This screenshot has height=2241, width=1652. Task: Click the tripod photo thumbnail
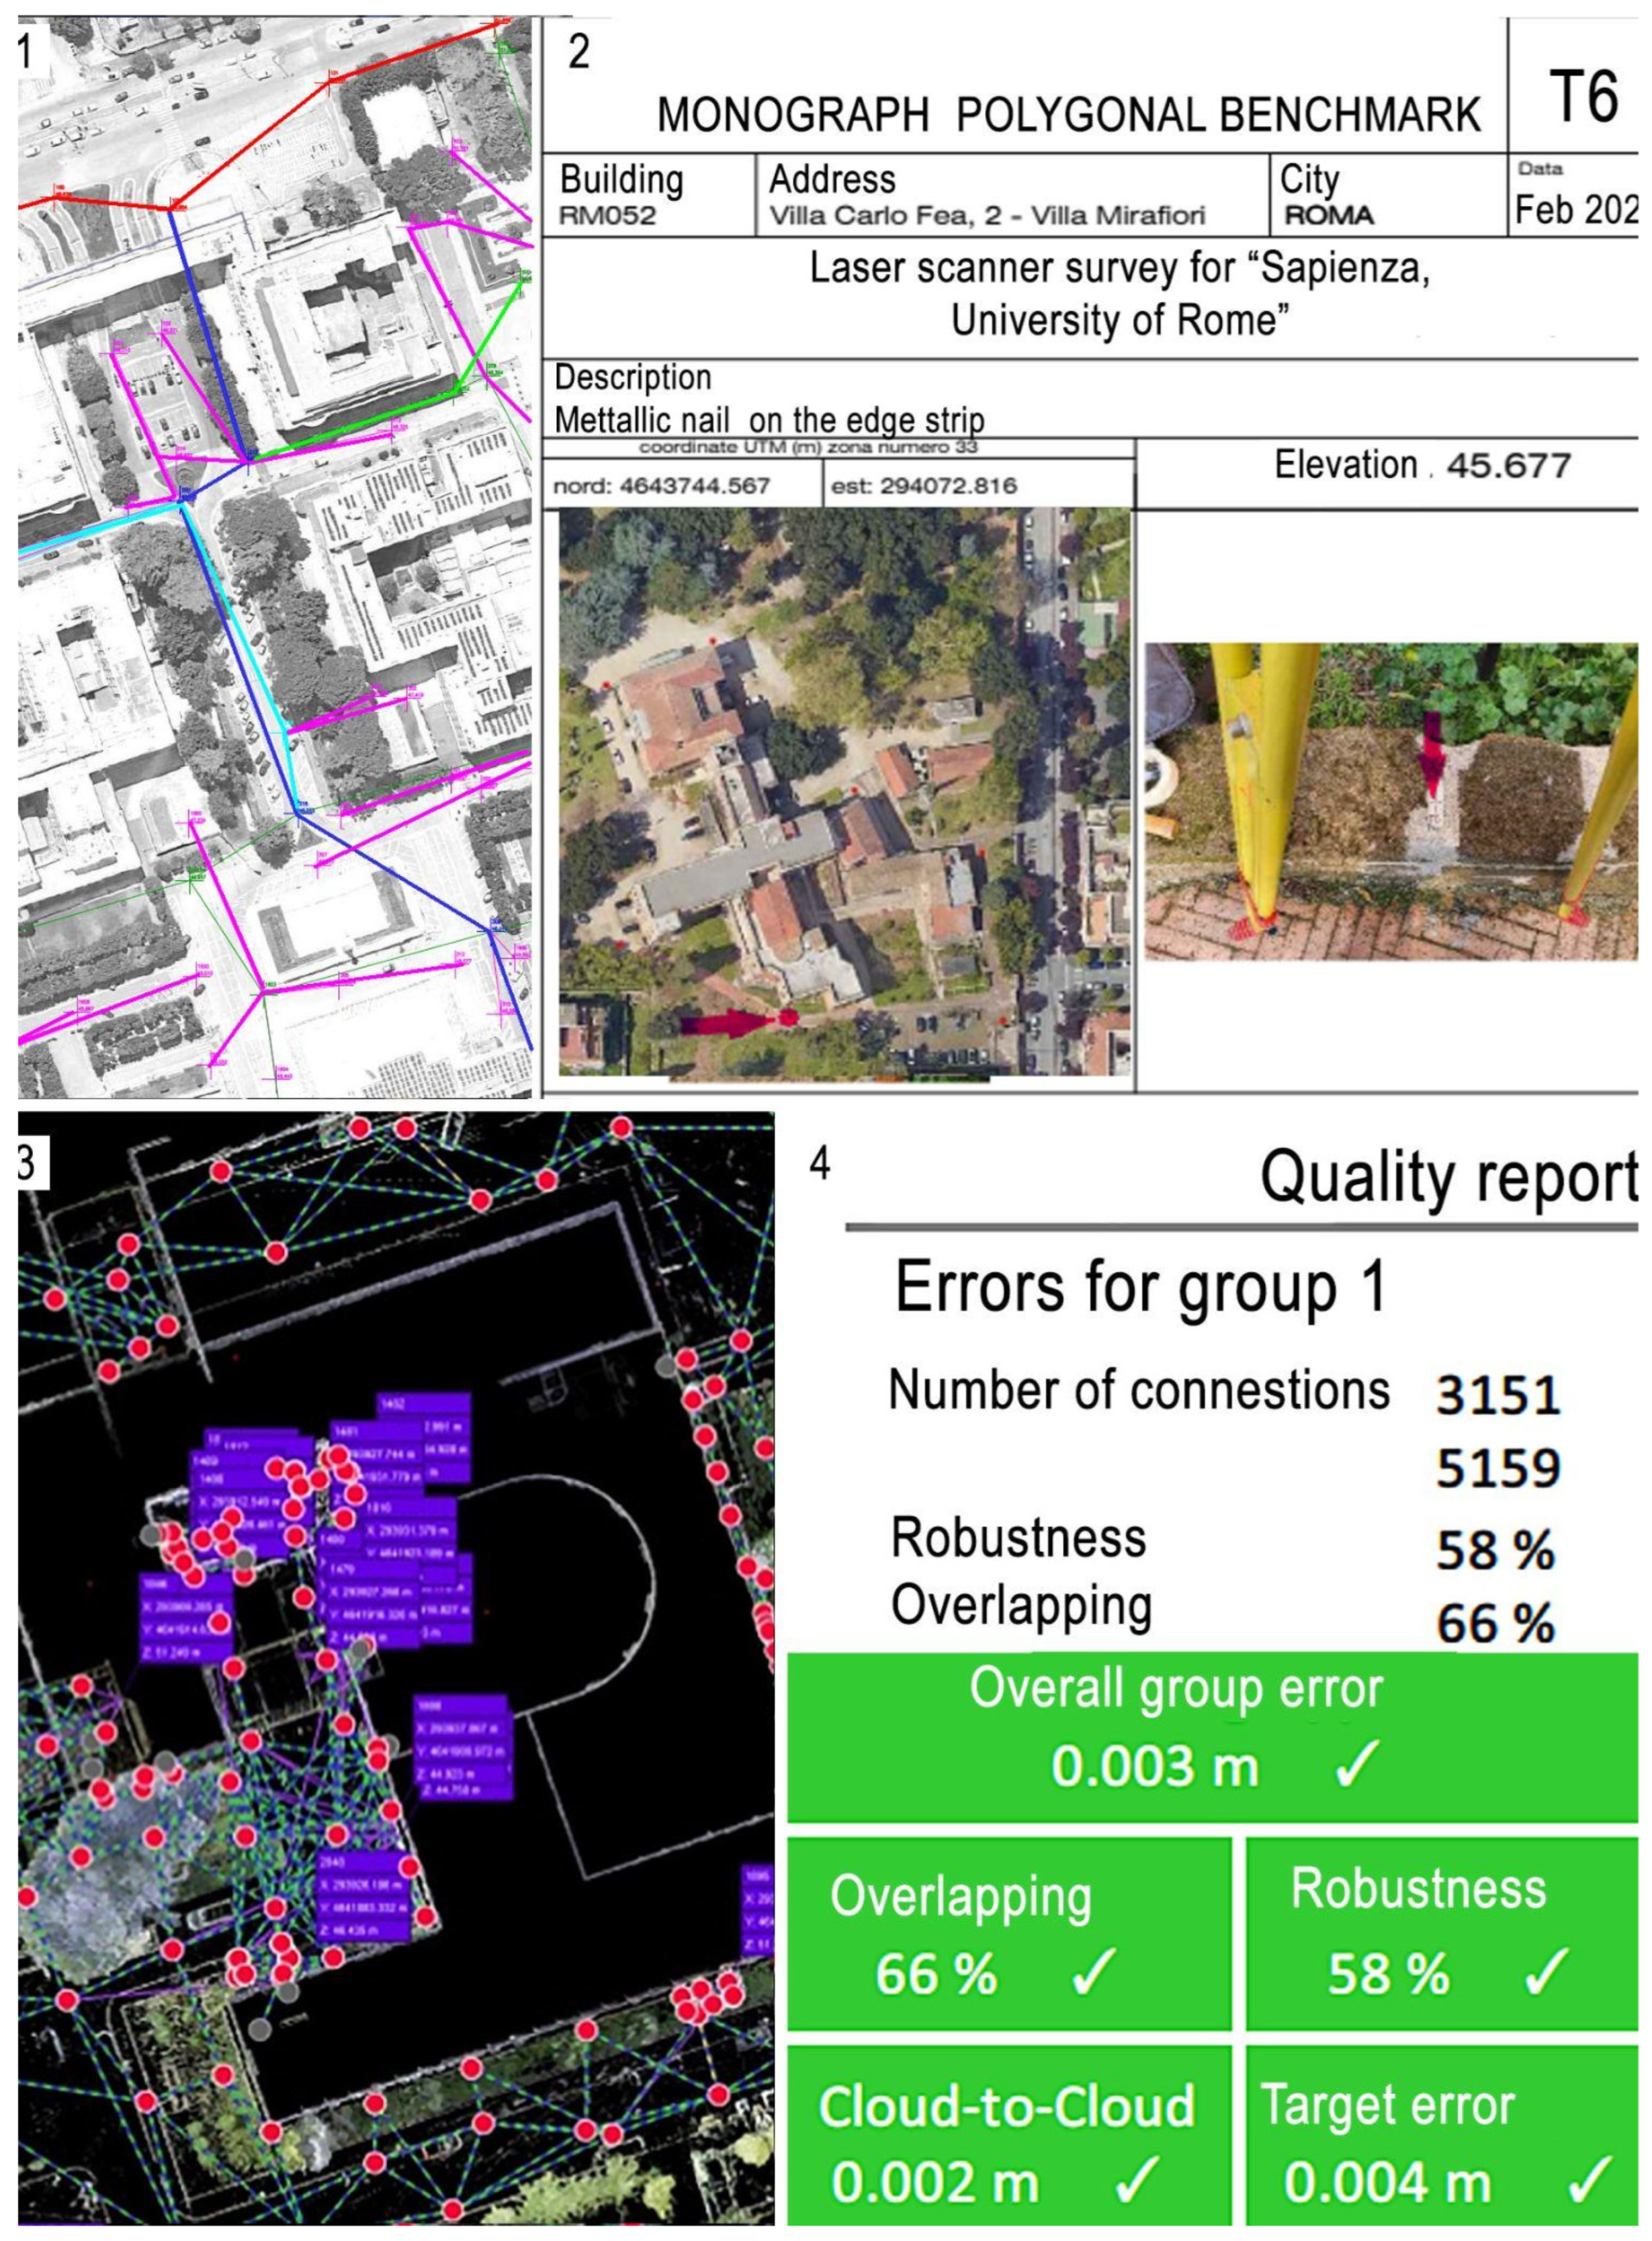[x=1391, y=801]
